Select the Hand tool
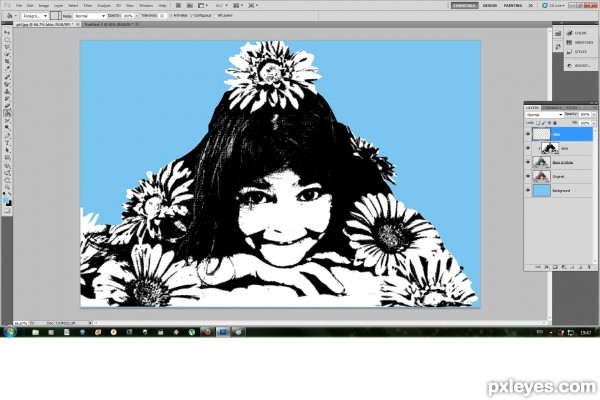The width and height of the screenshot is (600, 400). (7, 181)
